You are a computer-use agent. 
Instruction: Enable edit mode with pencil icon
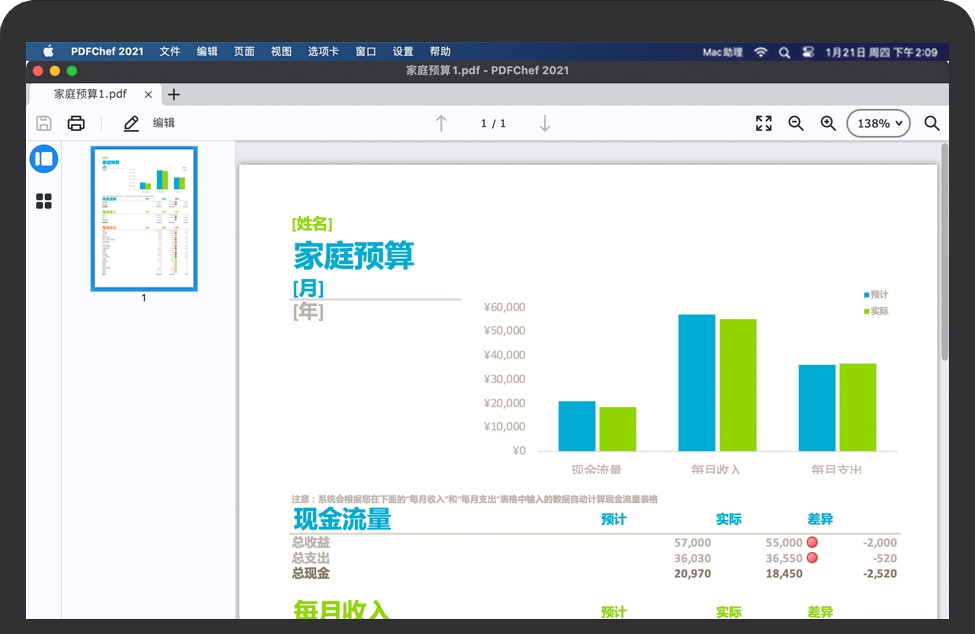pyautogui.click(x=131, y=123)
